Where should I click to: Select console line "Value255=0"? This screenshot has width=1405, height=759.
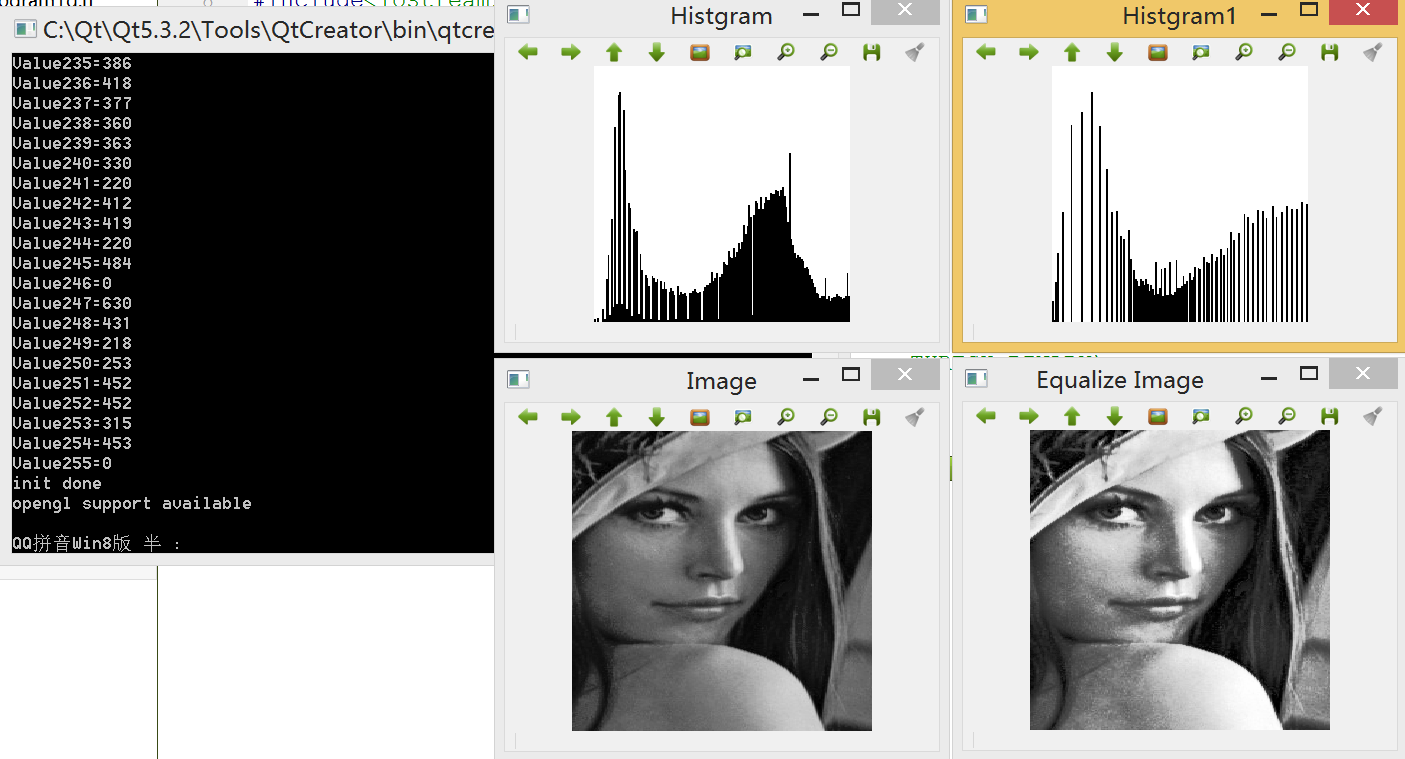tap(62, 463)
